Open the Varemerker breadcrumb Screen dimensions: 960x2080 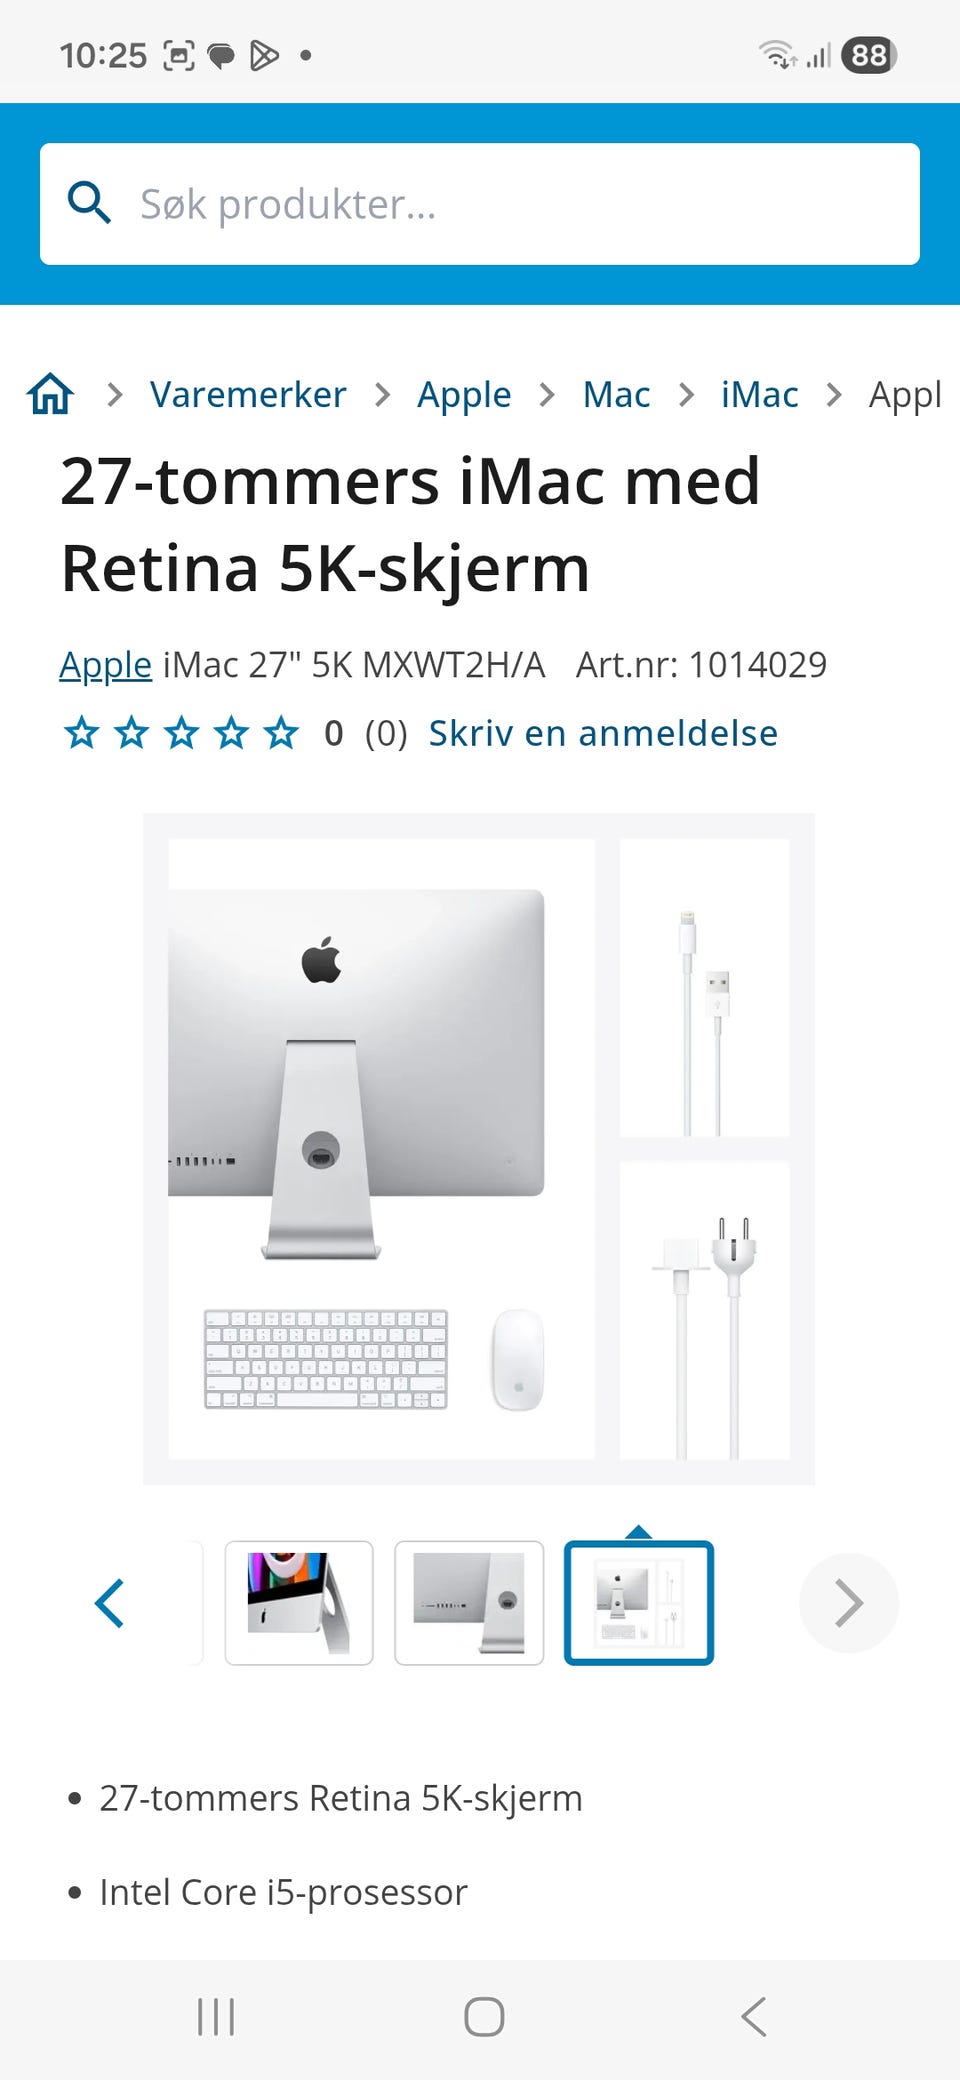(x=248, y=395)
